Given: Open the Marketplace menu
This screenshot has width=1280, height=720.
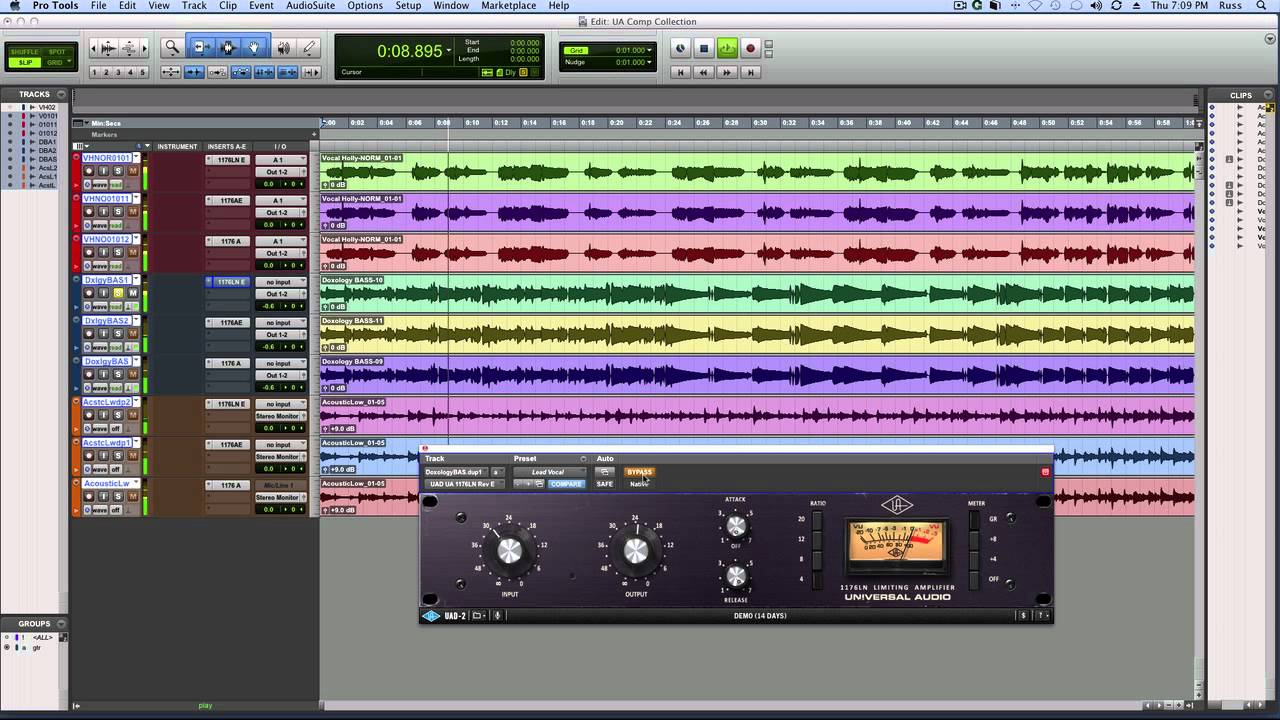Looking at the screenshot, I should [x=508, y=6].
